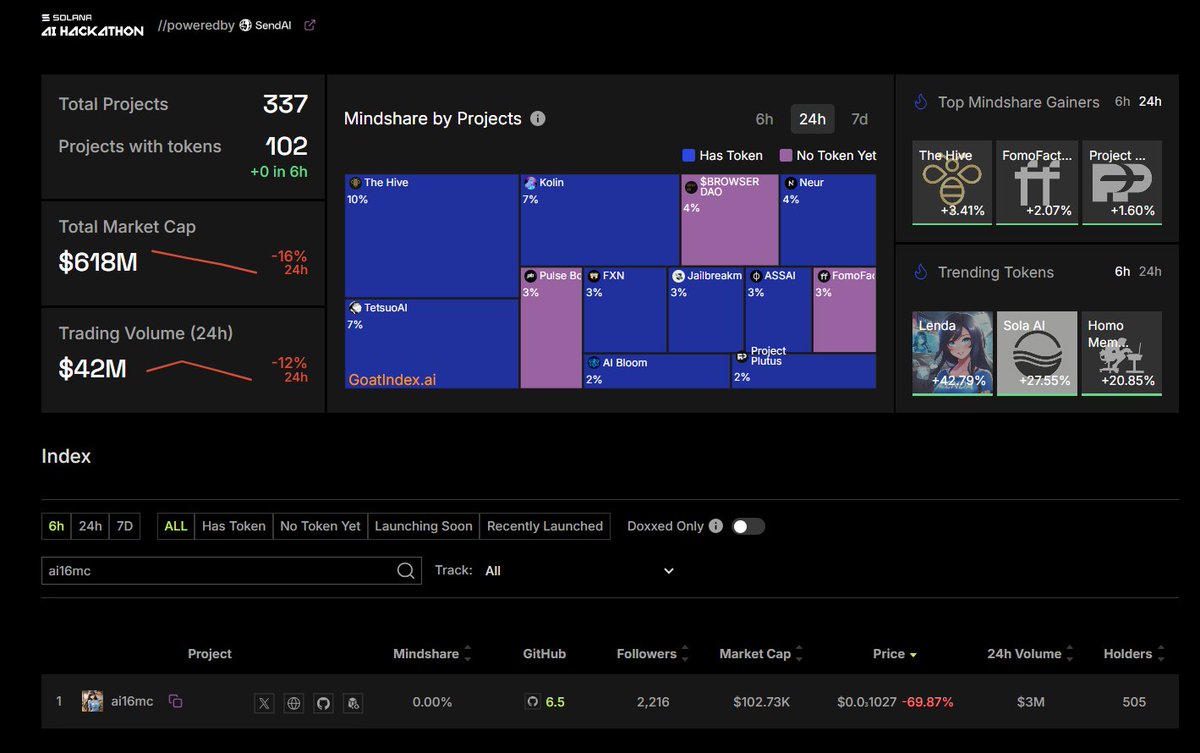Open the Track dropdown showing All
Image resolution: width=1200 pixels, height=753 pixels.
click(x=579, y=571)
